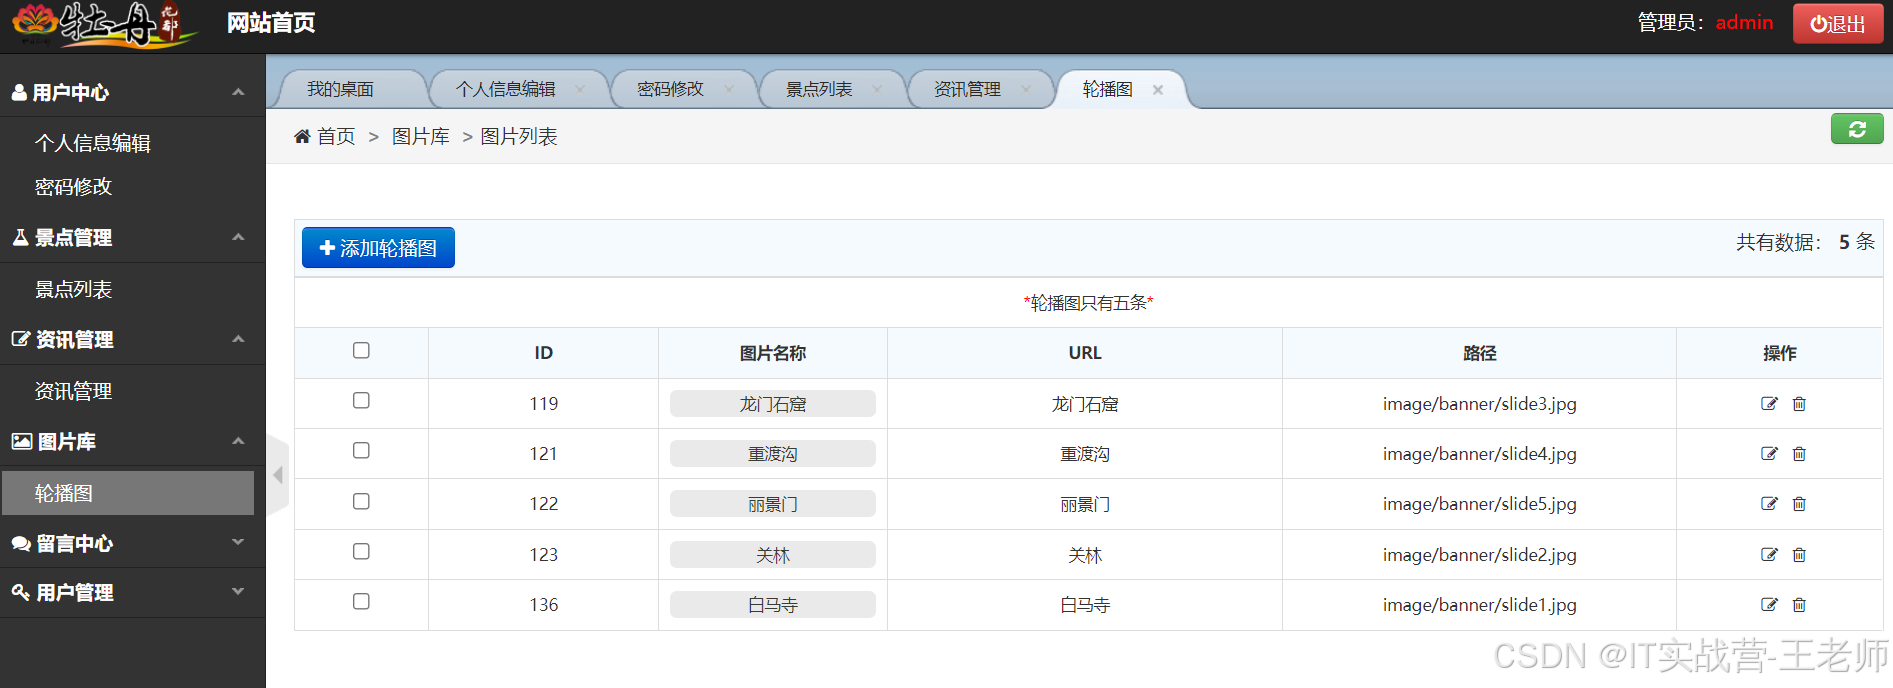
Task: Edit the 白马寺 entry, ID 136
Action: click(x=1769, y=605)
